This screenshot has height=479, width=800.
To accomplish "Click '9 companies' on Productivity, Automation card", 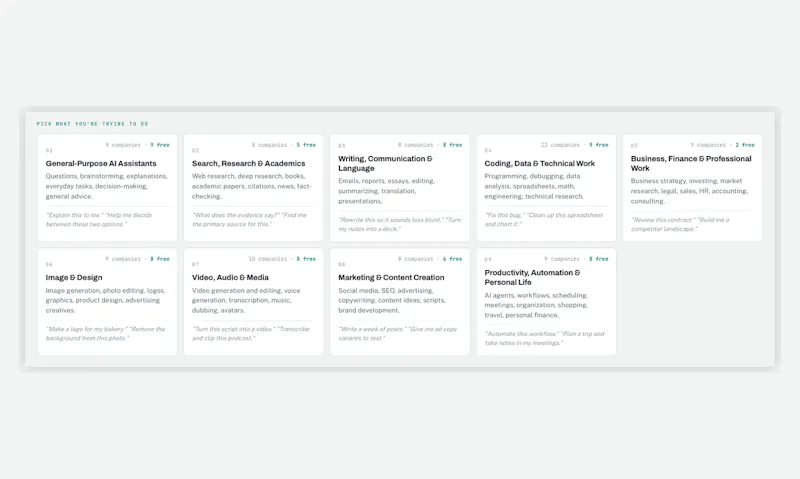I will coord(562,259).
